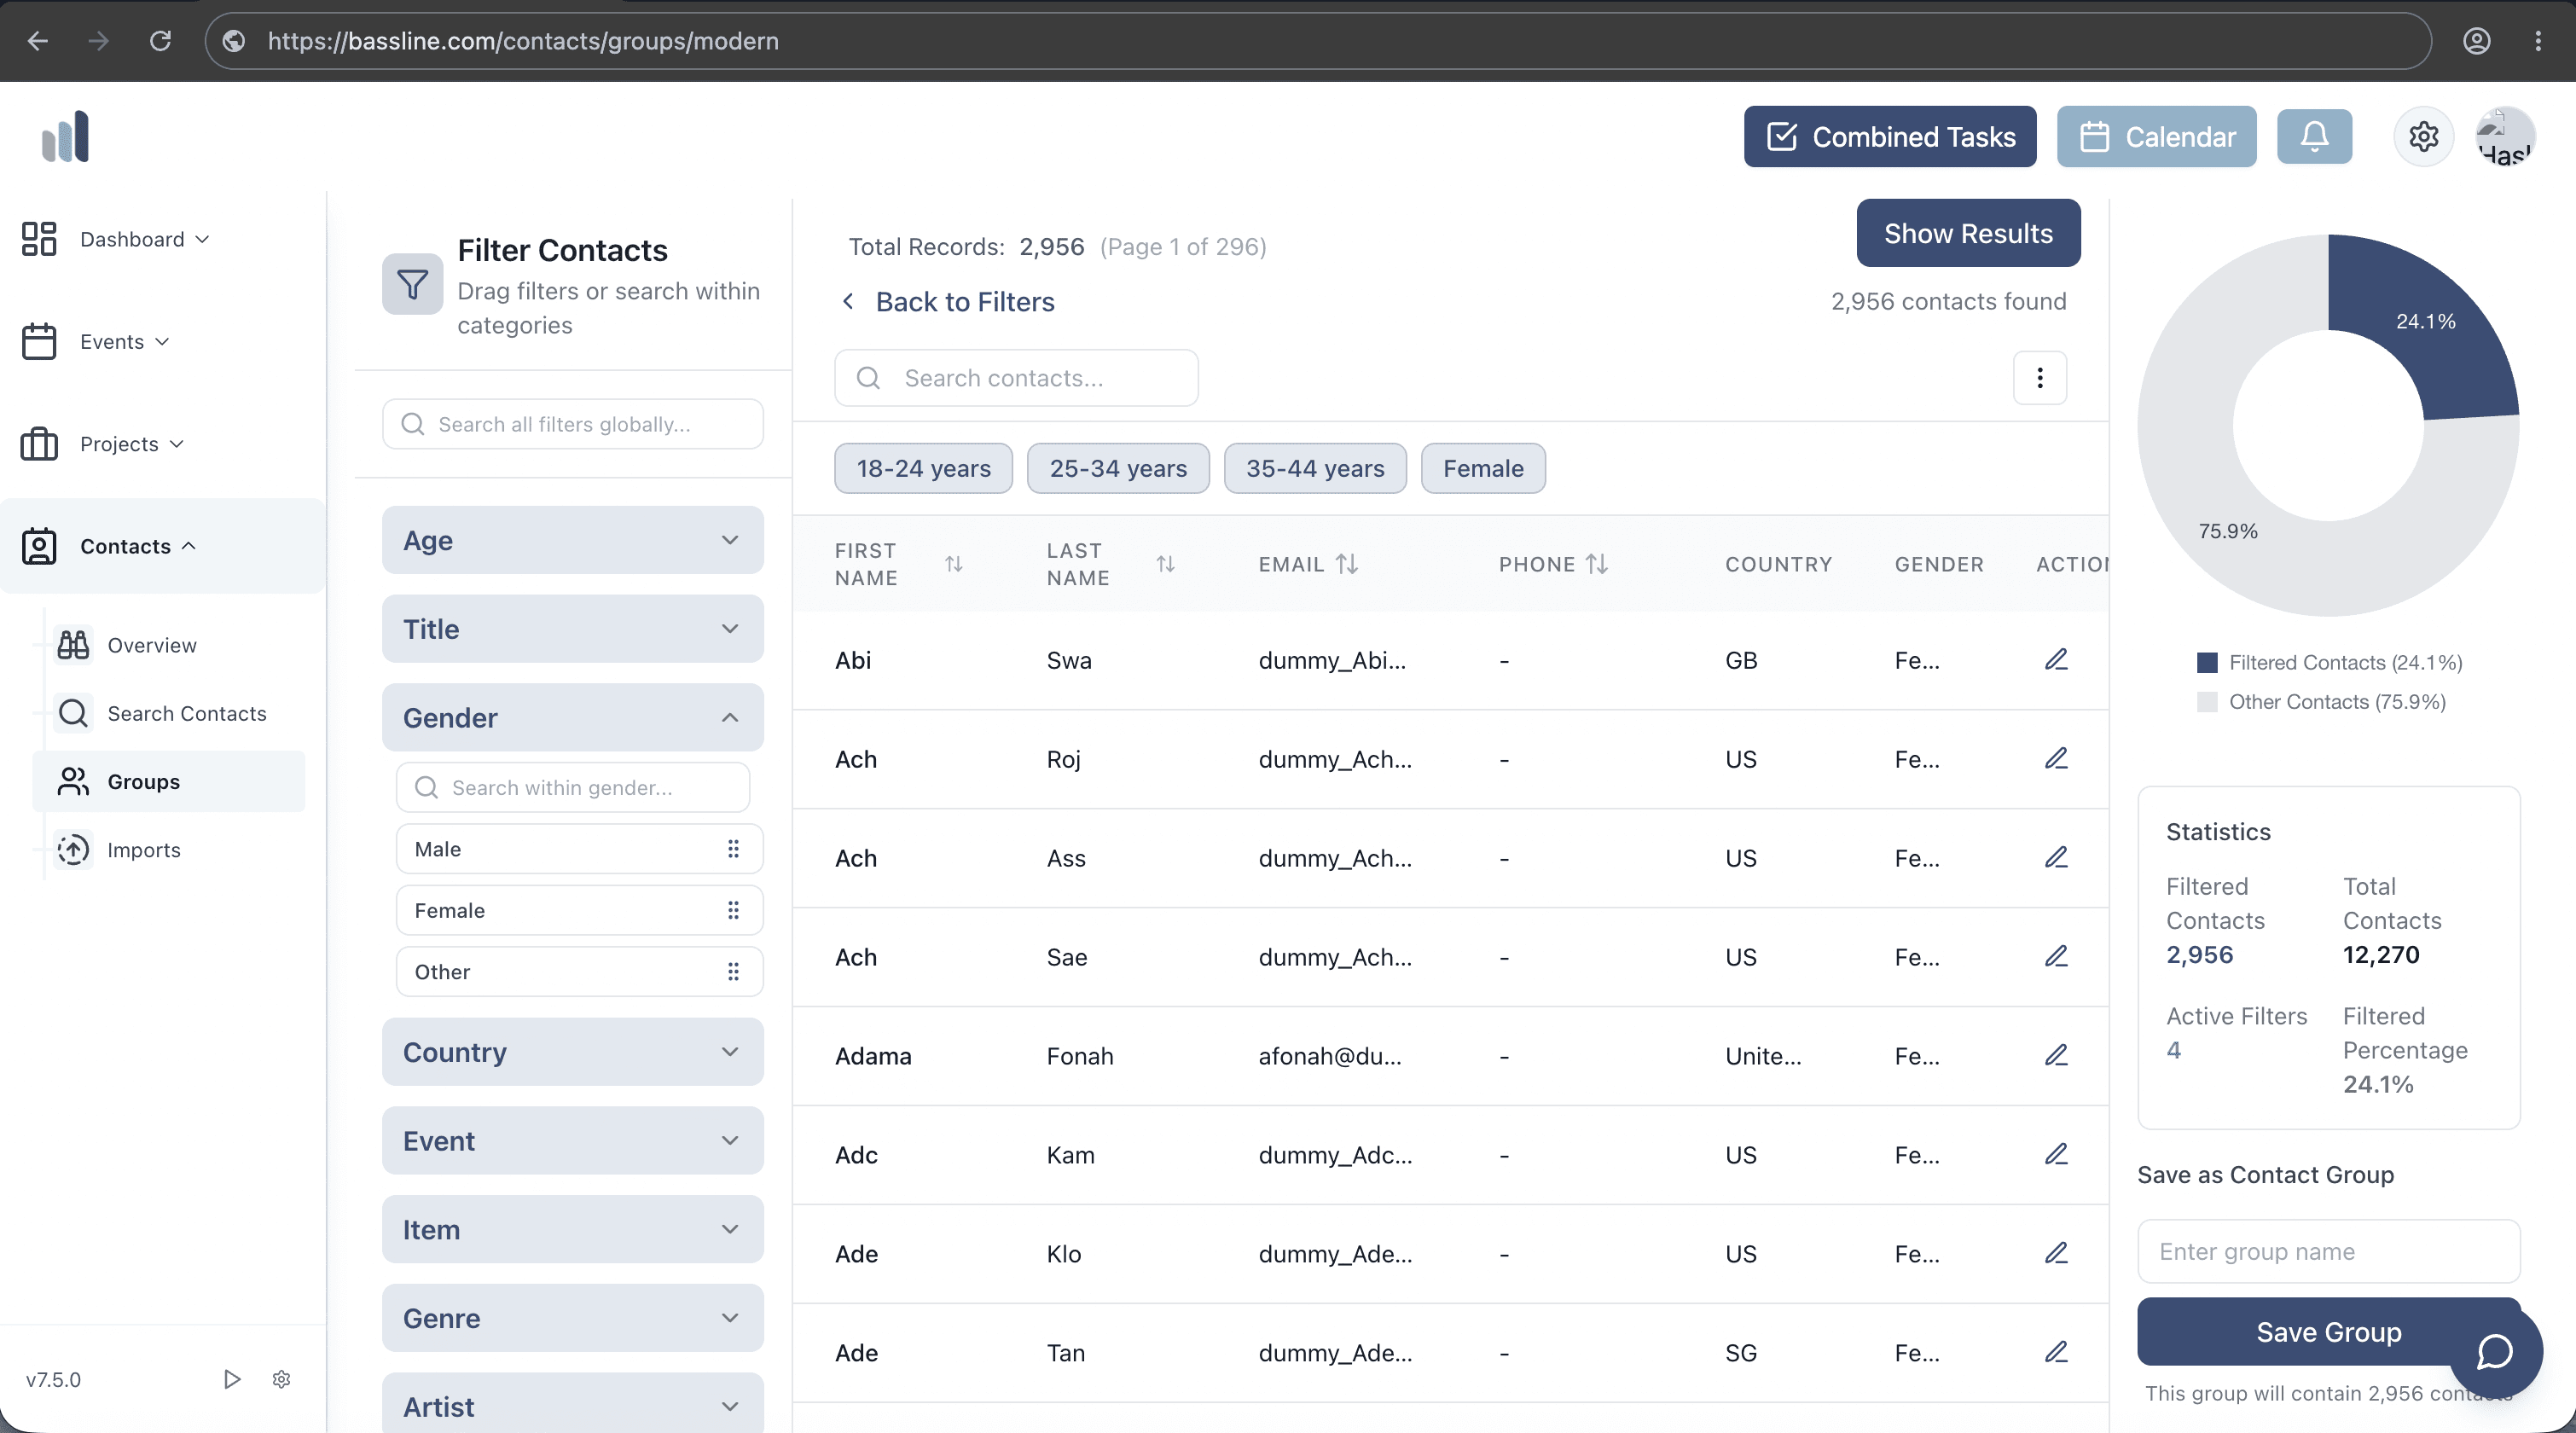Click the user avatar in header
This screenshot has width=2576, height=1433.
click(x=2504, y=136)
